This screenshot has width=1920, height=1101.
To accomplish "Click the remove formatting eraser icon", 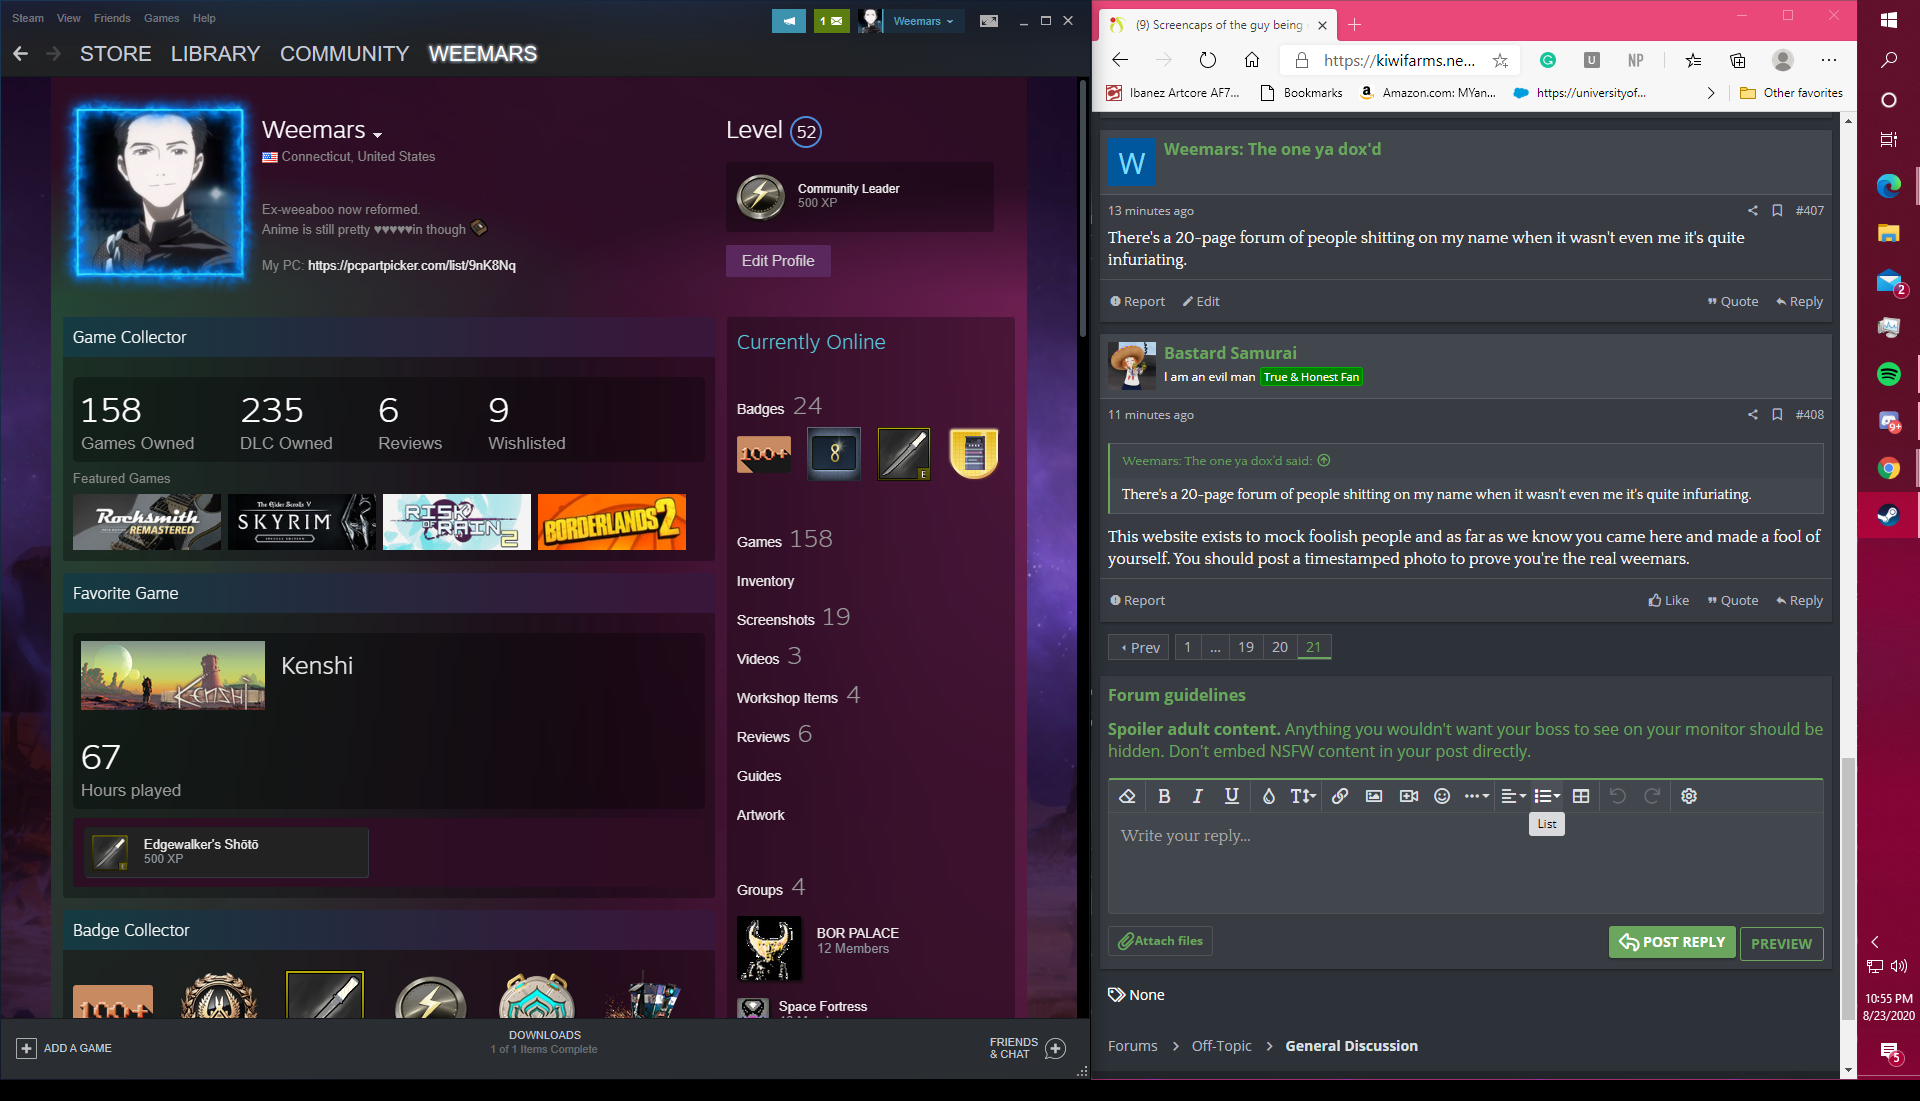I will pyautogui.click(x=1127, y=796).
